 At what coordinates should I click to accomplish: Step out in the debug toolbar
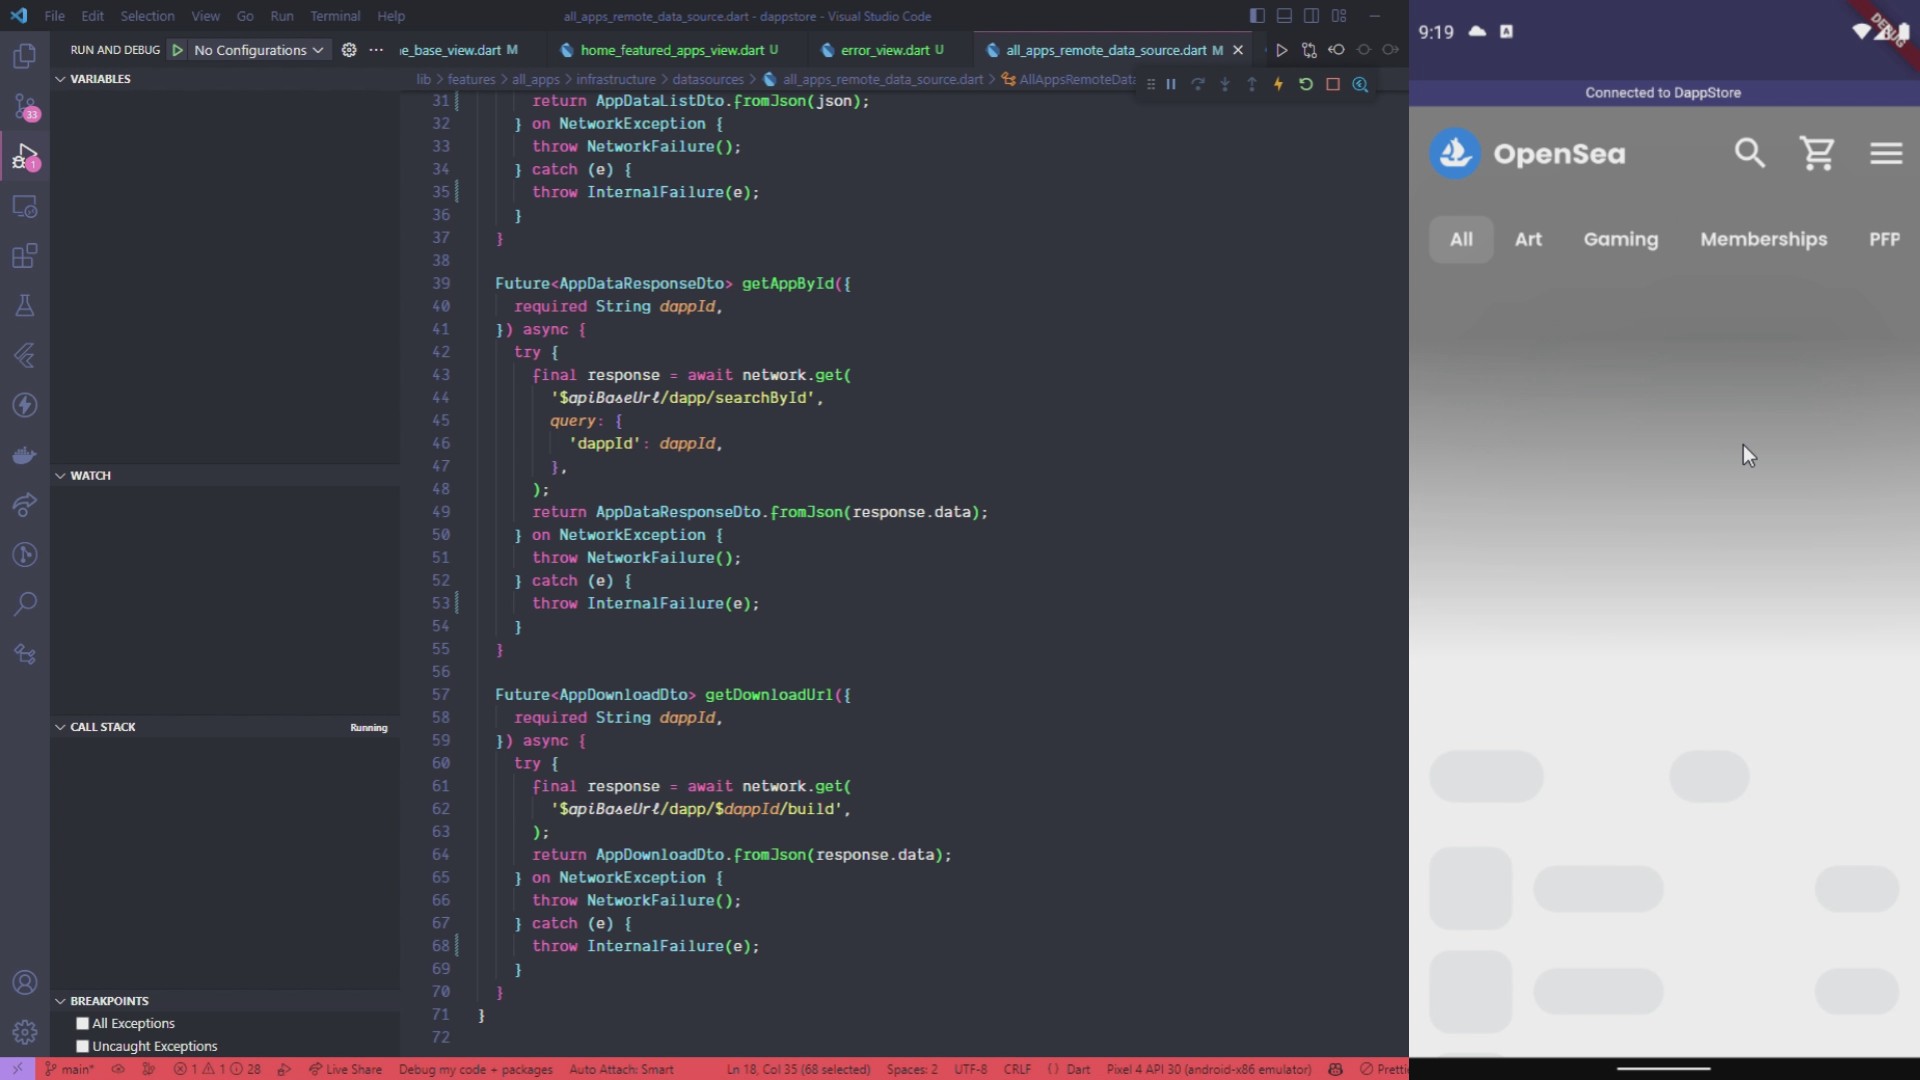pyautogui.click(x=1252, y=85)
